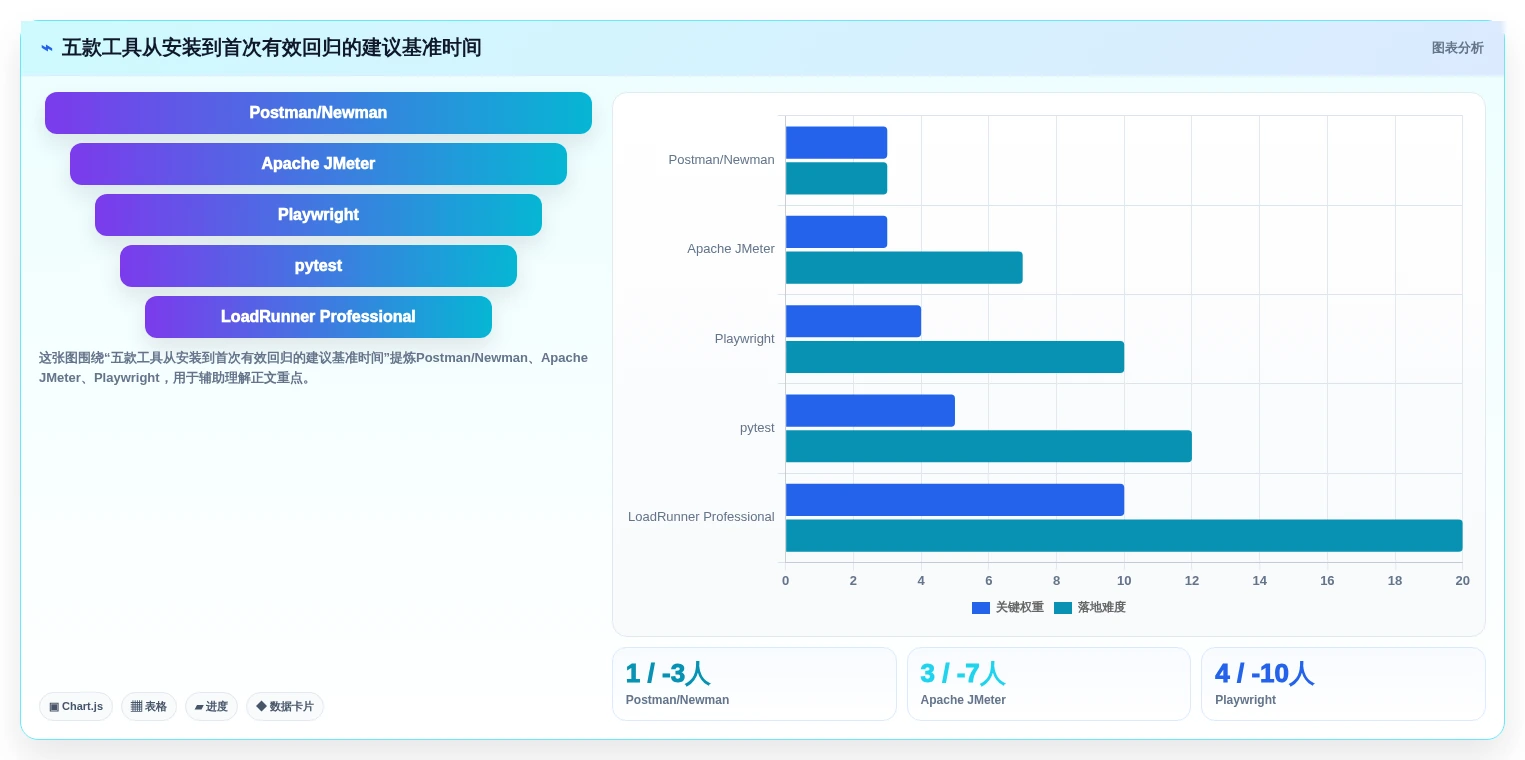1525x760 pixels.
Task: Click Playwright teal 落地难度 bar
Action: click(x=955, y=357)
